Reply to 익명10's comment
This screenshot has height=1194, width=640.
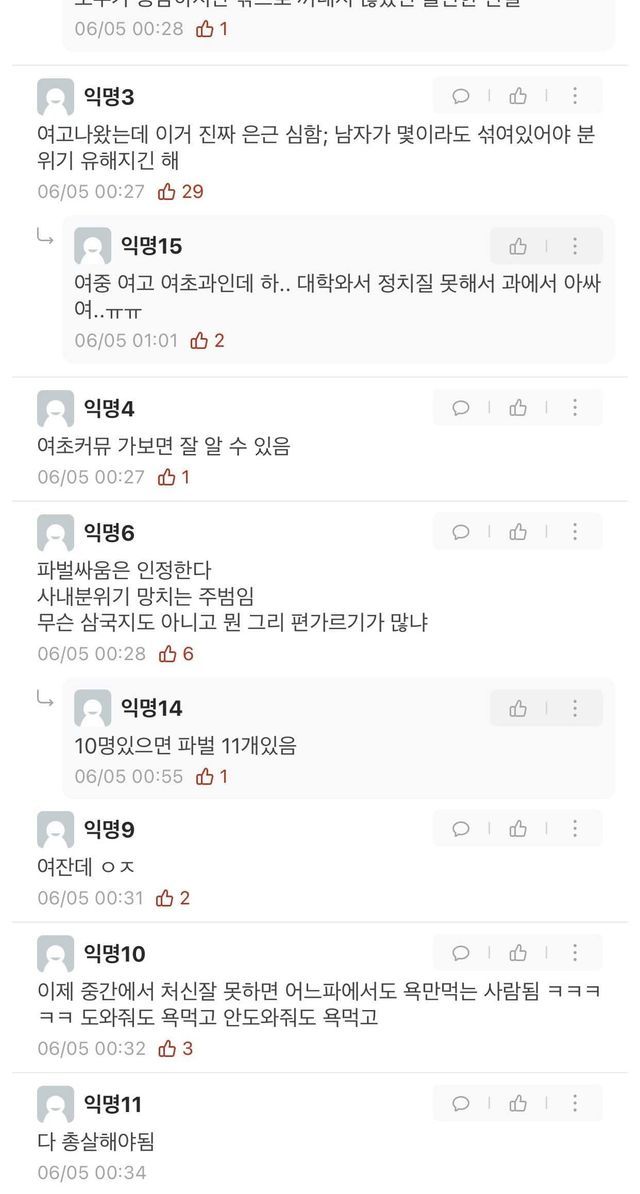click(461, 953)
